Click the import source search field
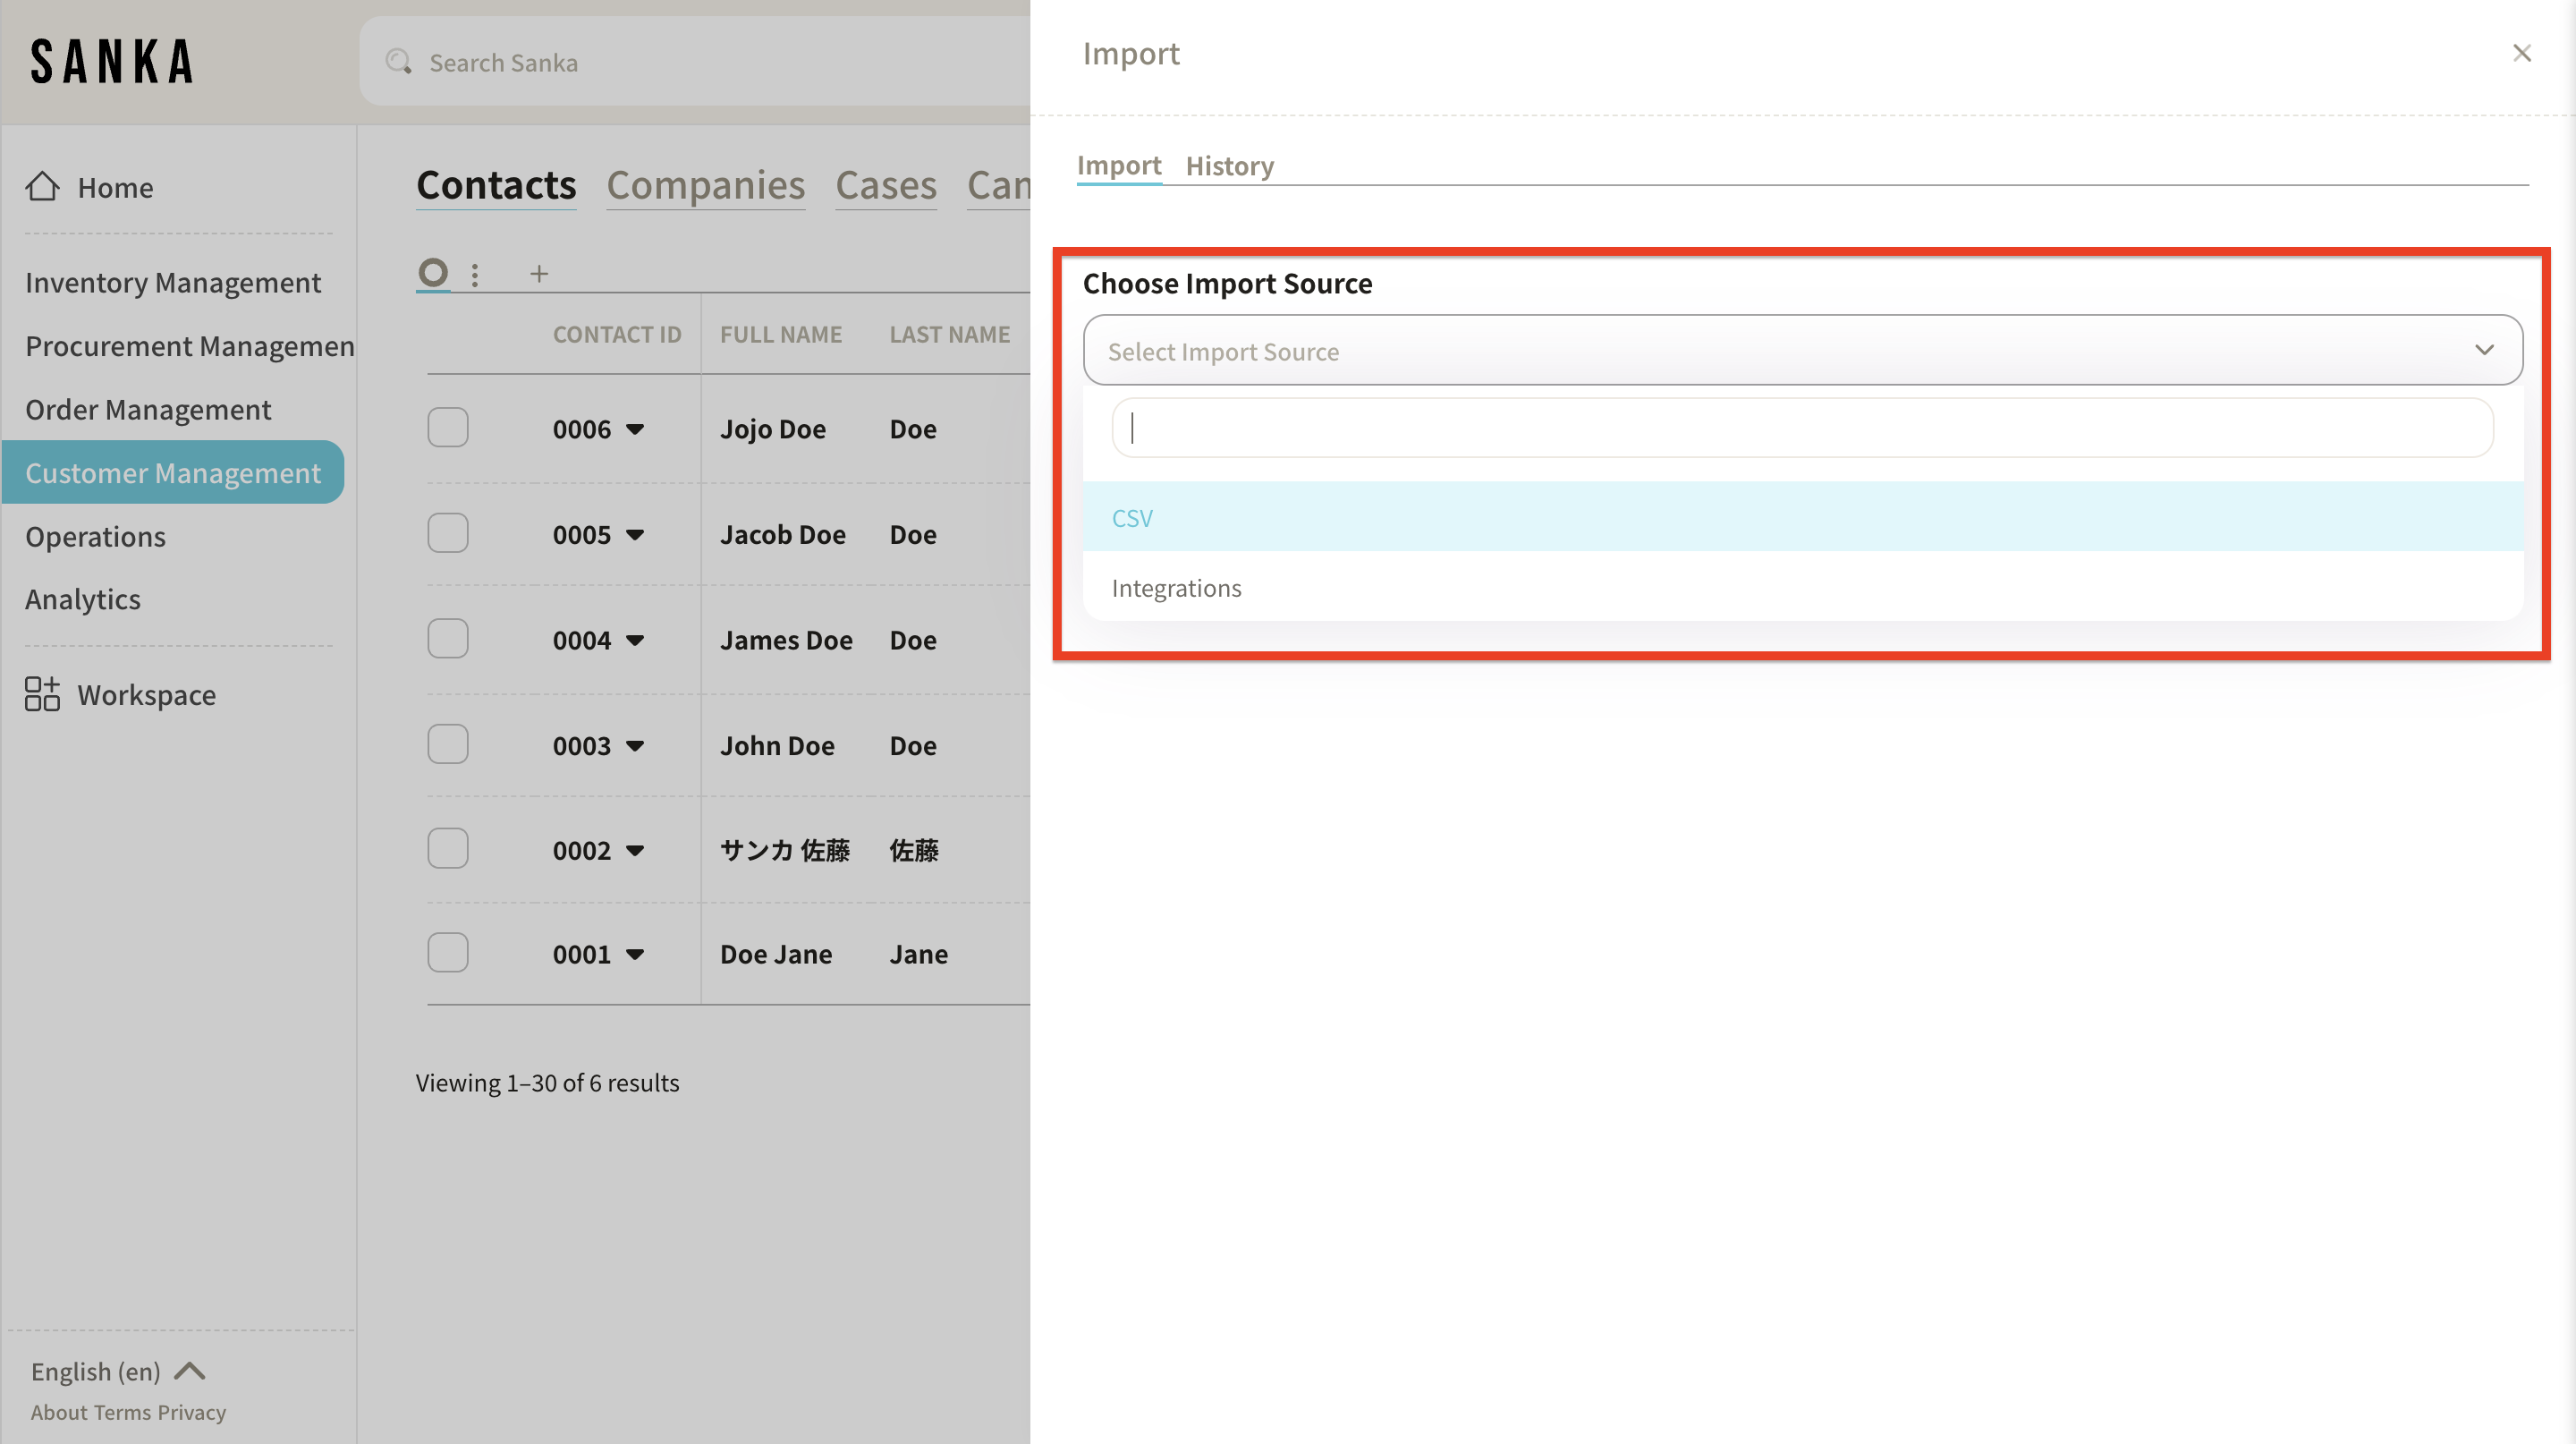This screenshot has width=2576, height=1444. 1802,428
